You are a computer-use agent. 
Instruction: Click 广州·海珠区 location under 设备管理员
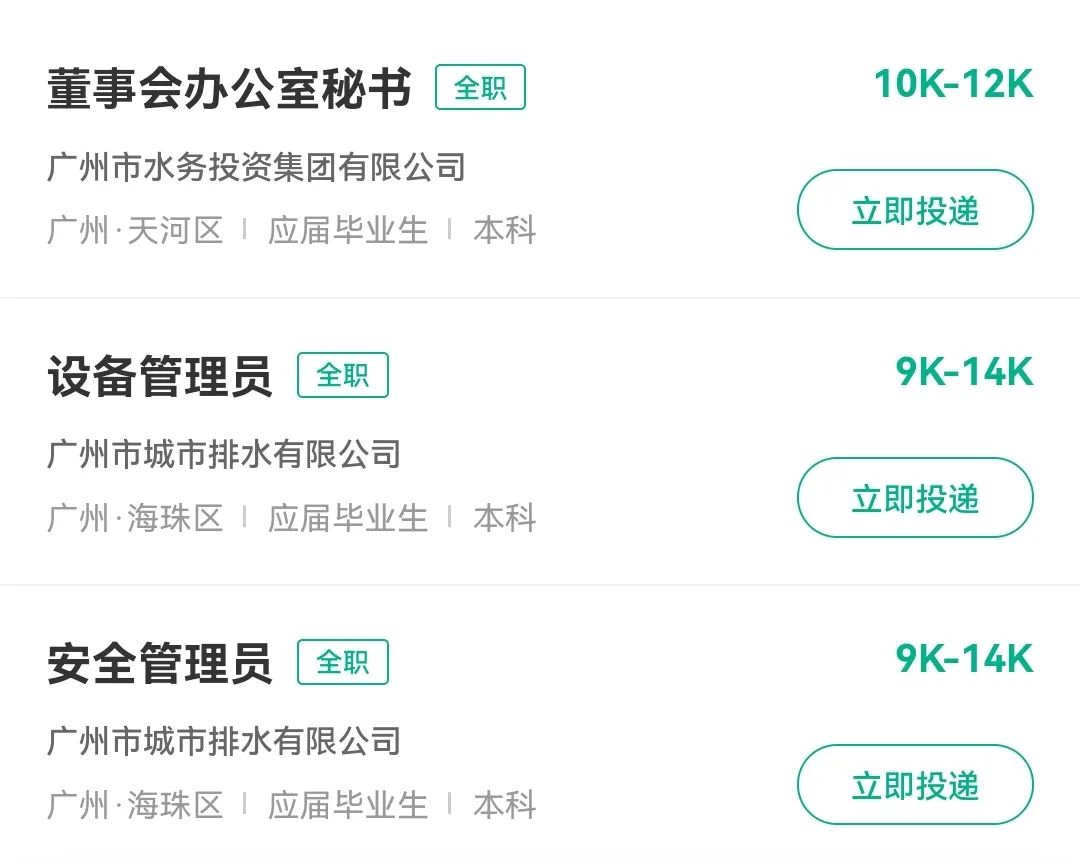coord(136,518)
